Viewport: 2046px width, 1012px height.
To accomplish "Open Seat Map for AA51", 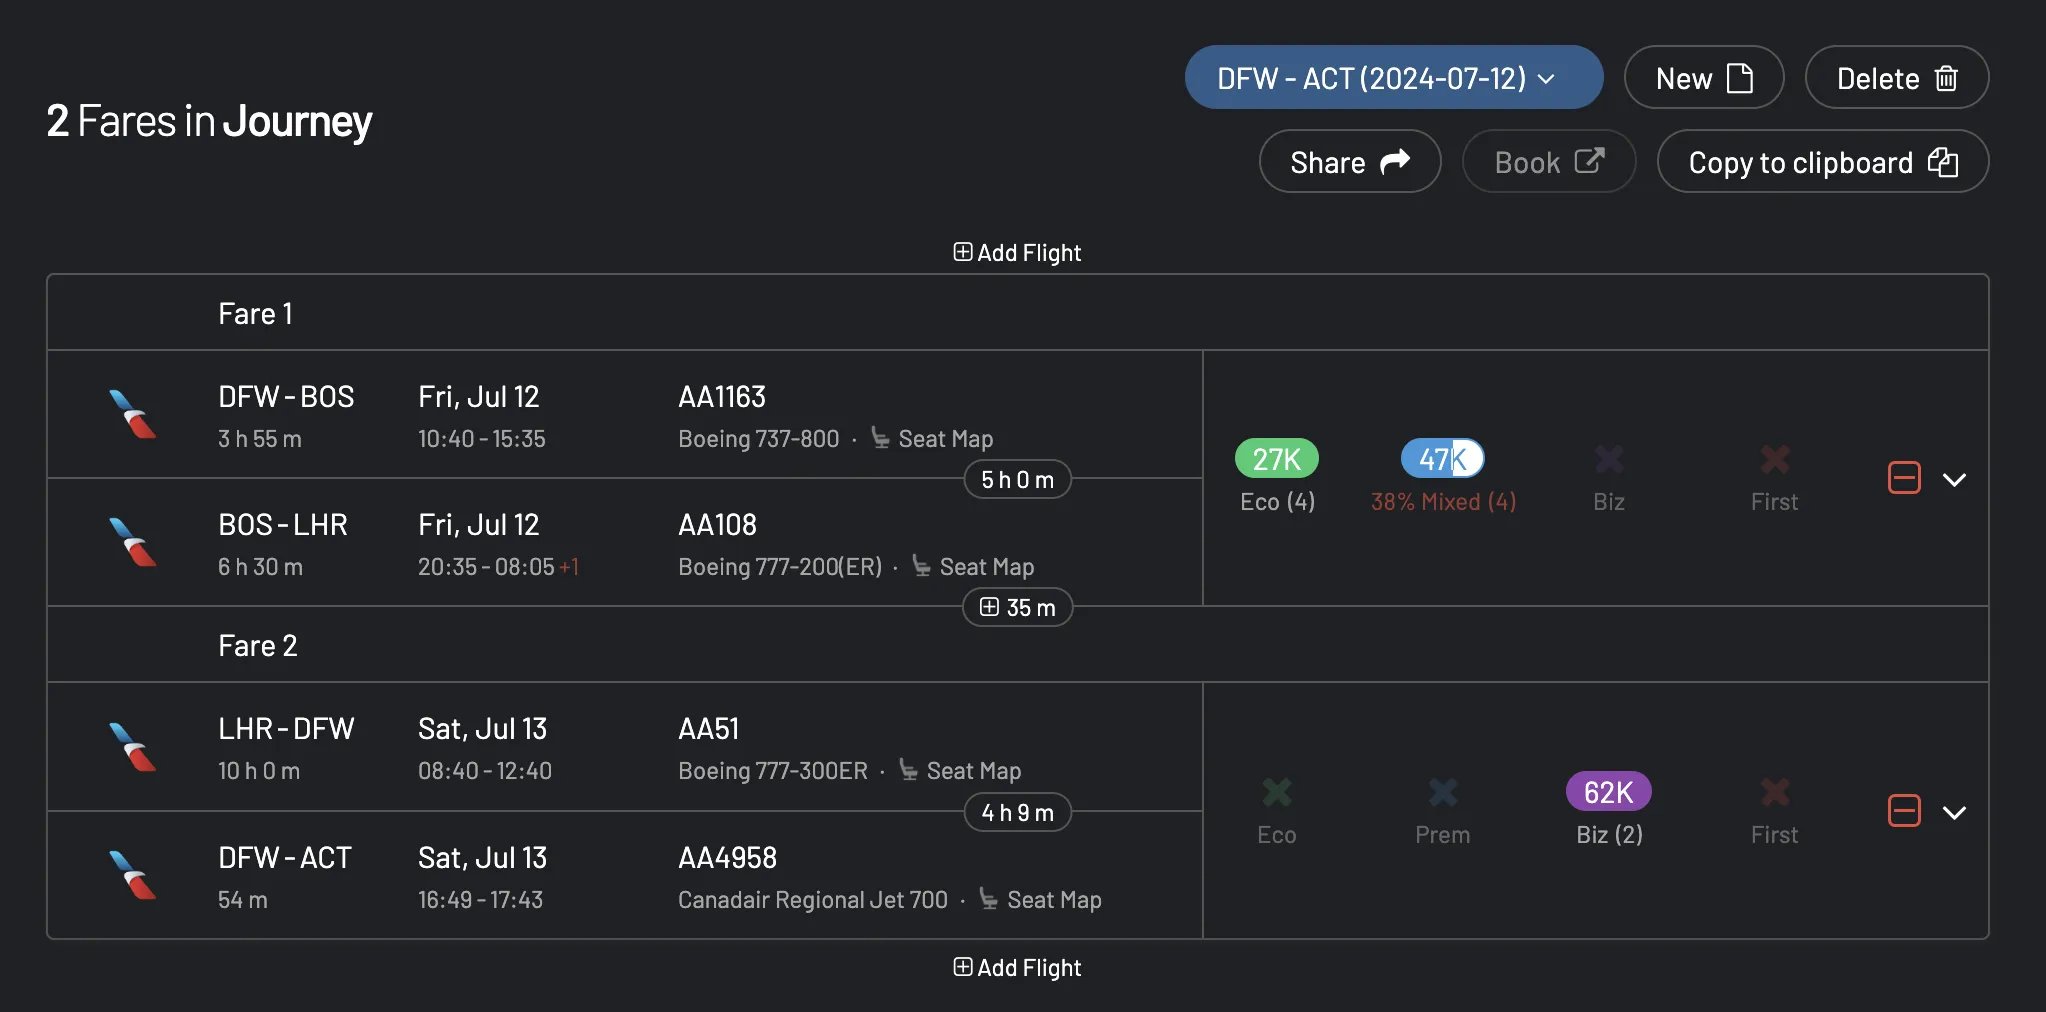I will tap(960, 771).
